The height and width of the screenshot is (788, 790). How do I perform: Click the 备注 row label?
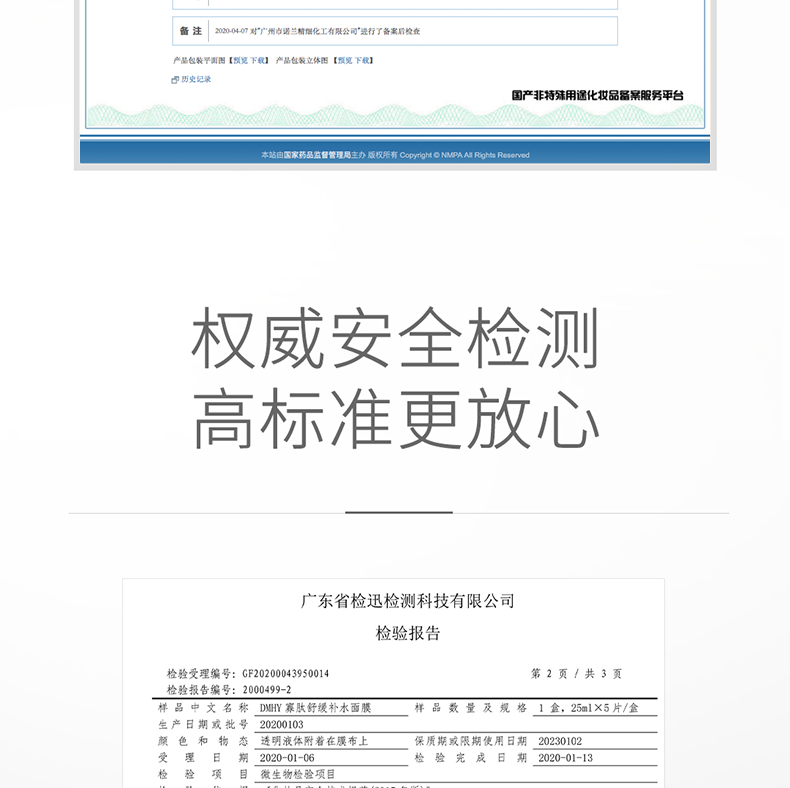pos(190,31)
